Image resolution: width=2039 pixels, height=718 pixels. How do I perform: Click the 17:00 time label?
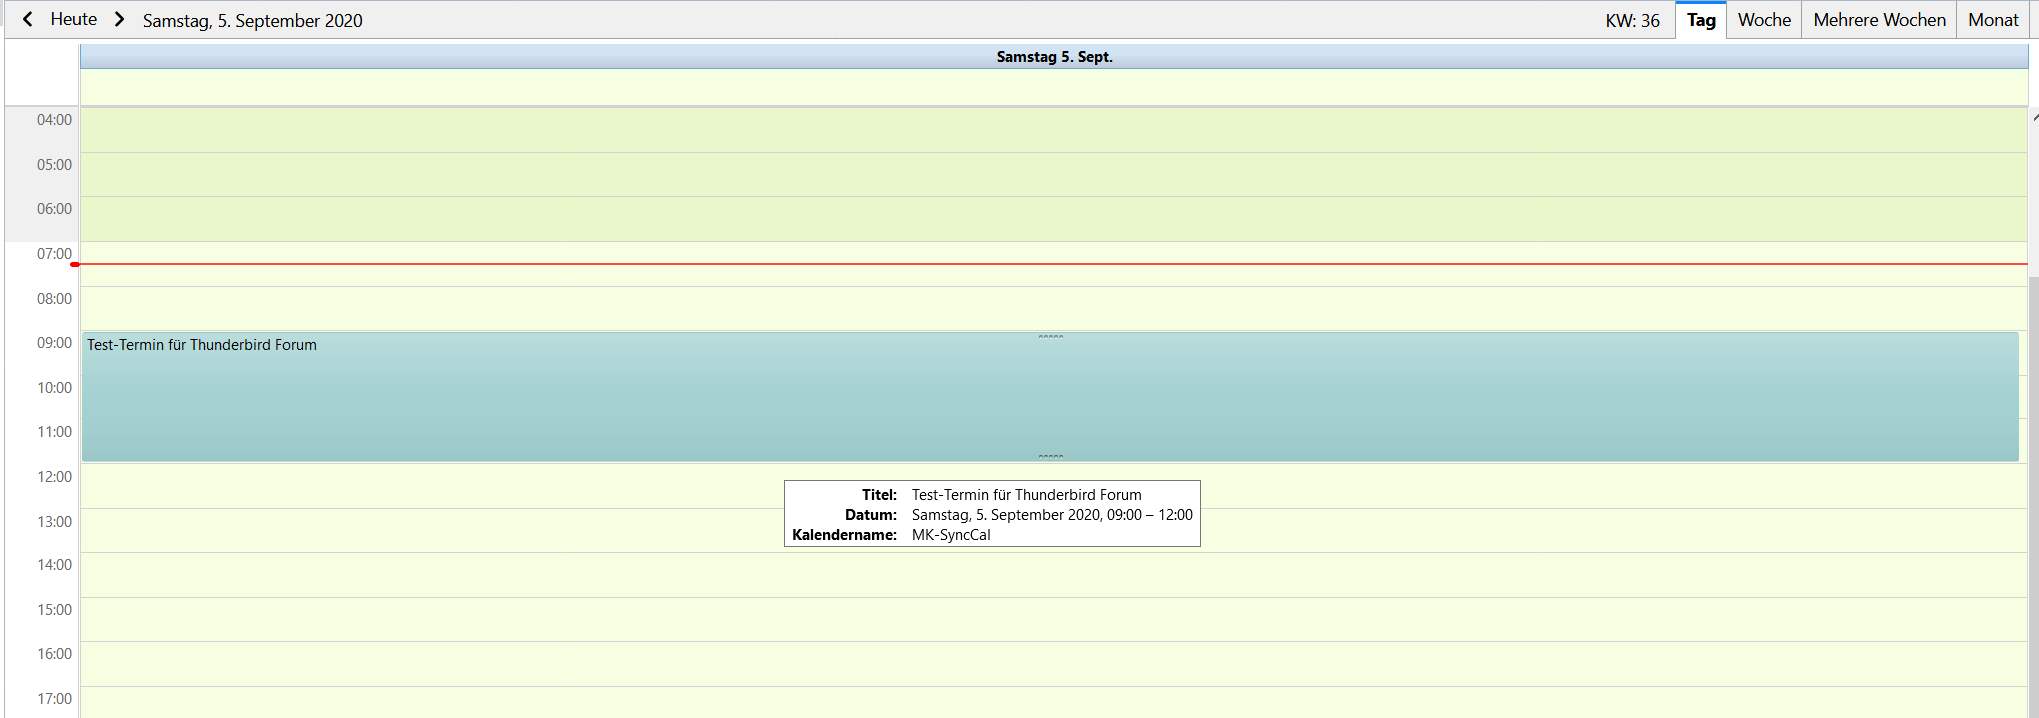coord(54,699)
